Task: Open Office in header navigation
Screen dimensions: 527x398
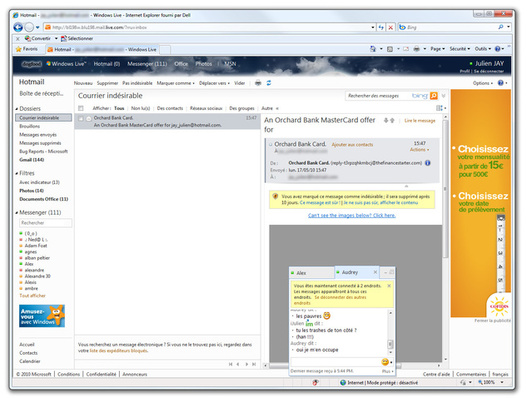Action: [x=181, y=64]
